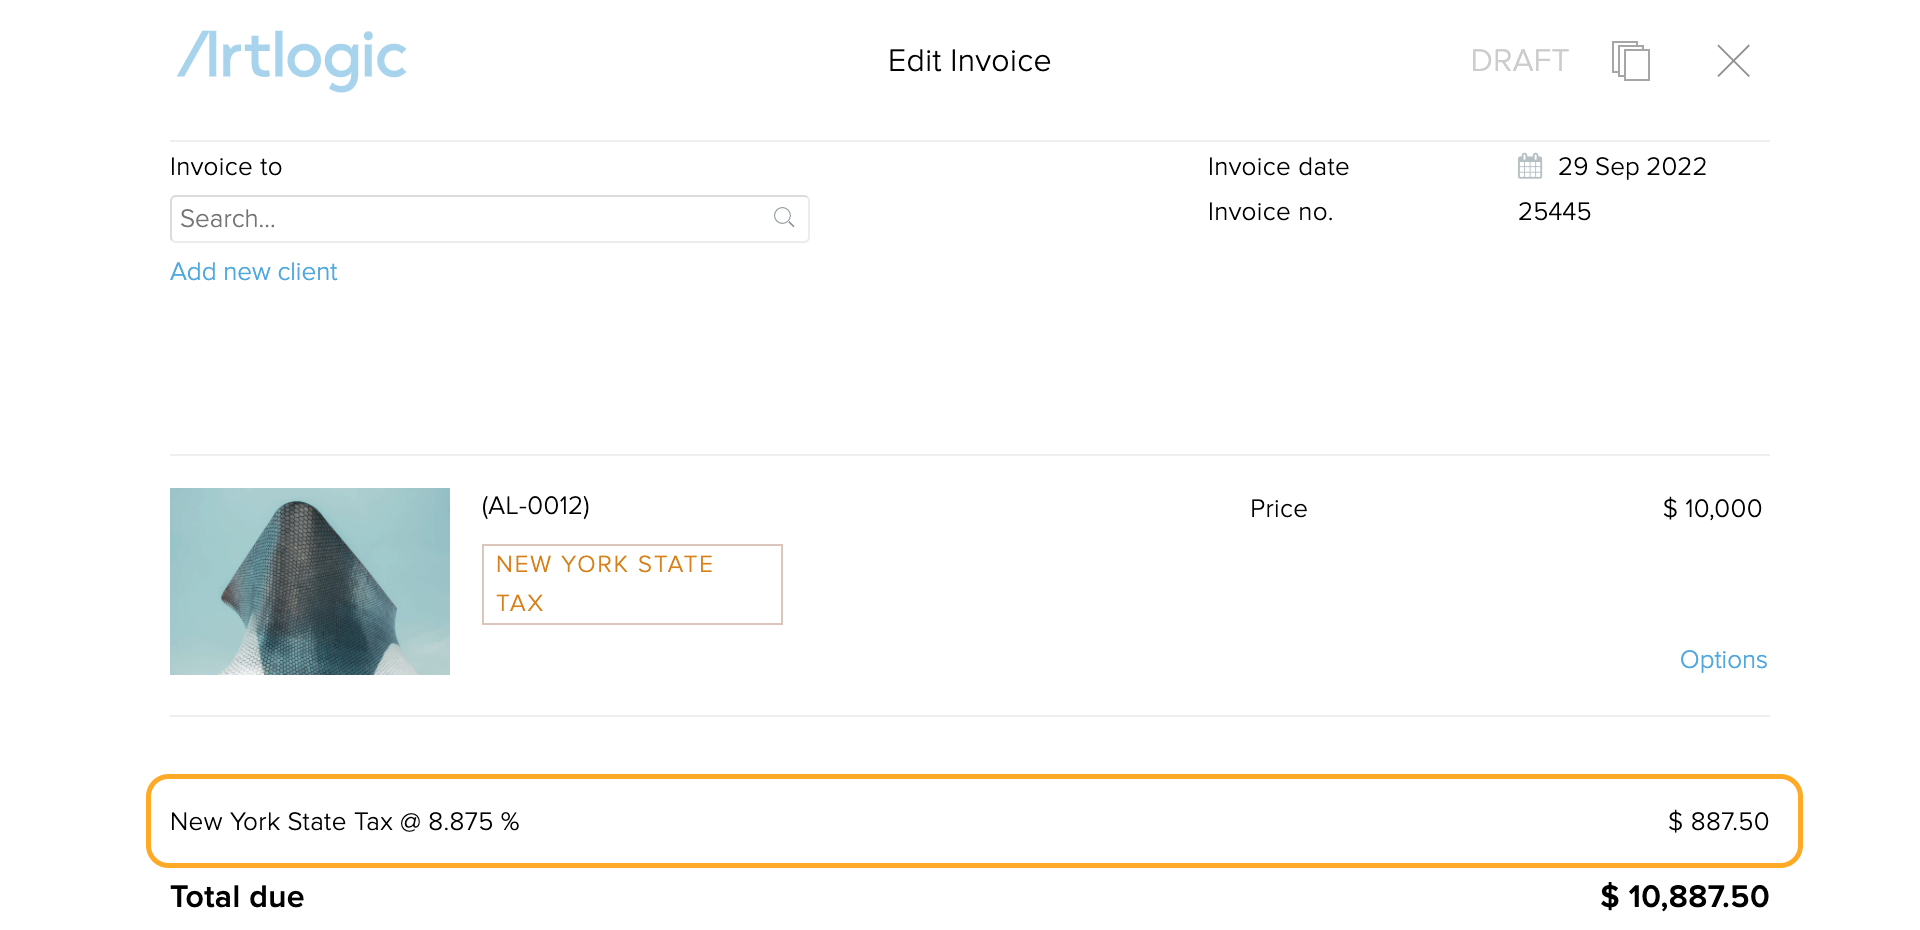Screen dimensions: 1920x930
Task: Close the Edit Invoice dialog
Action: click(1733, 61)
